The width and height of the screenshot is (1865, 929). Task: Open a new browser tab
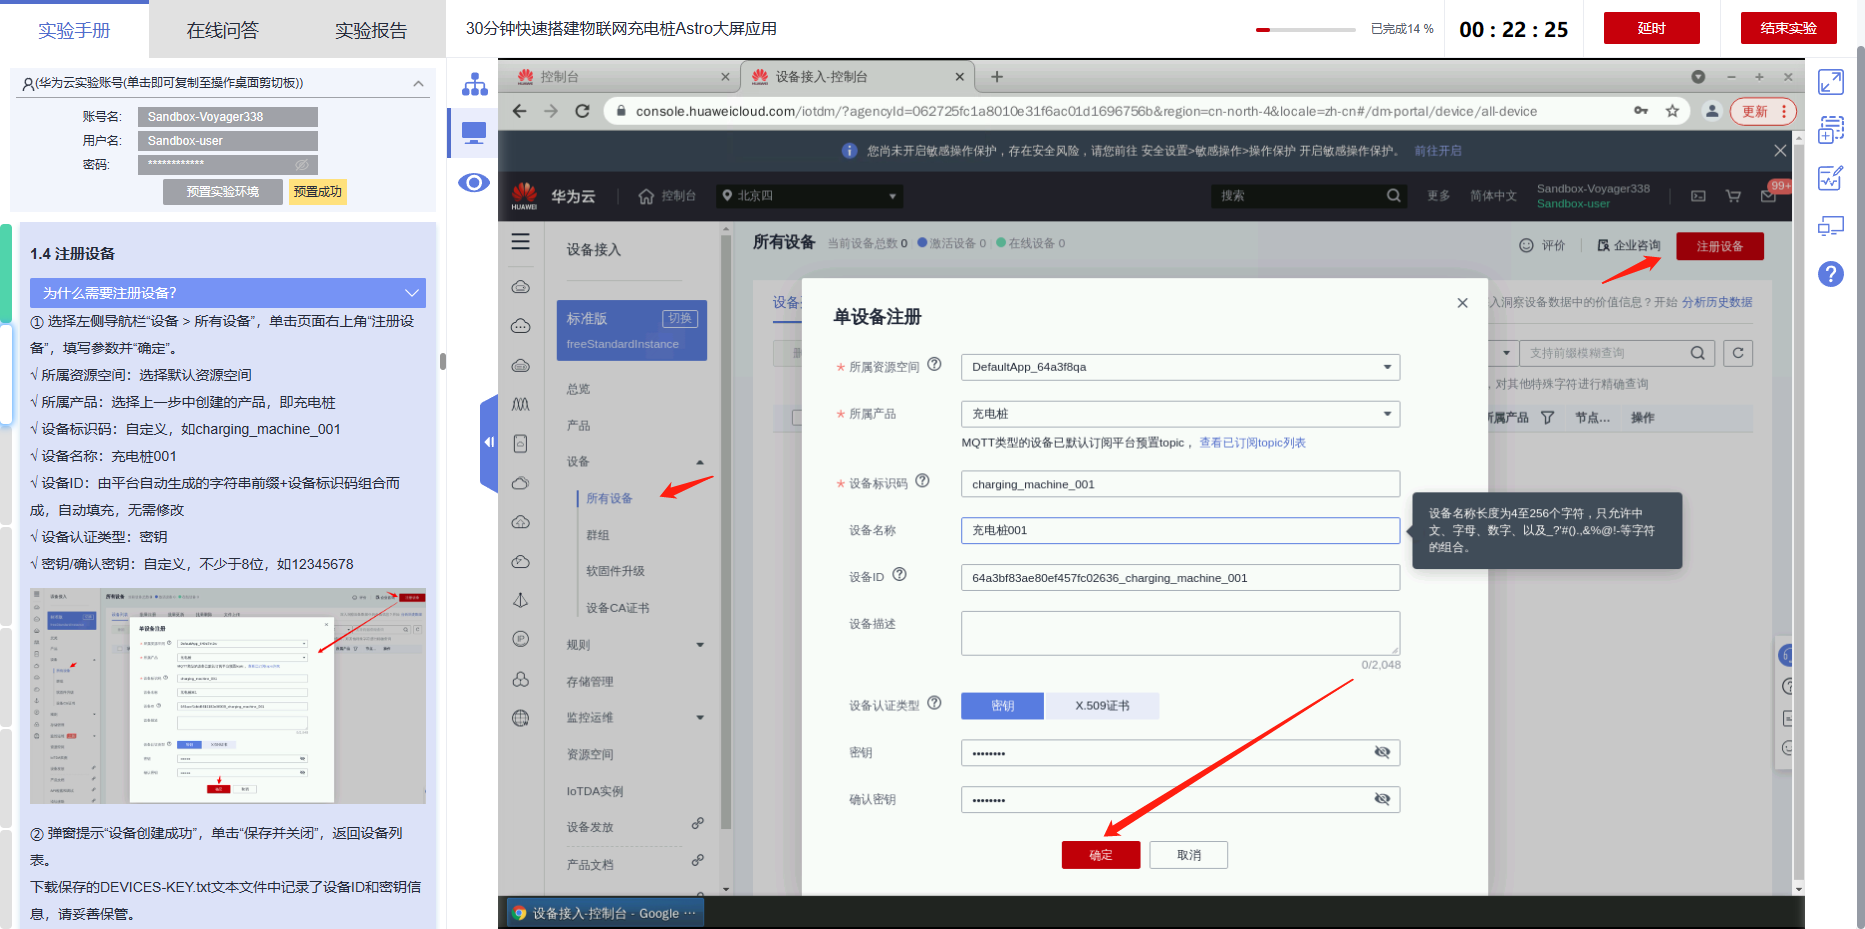(x=997, y=76)
